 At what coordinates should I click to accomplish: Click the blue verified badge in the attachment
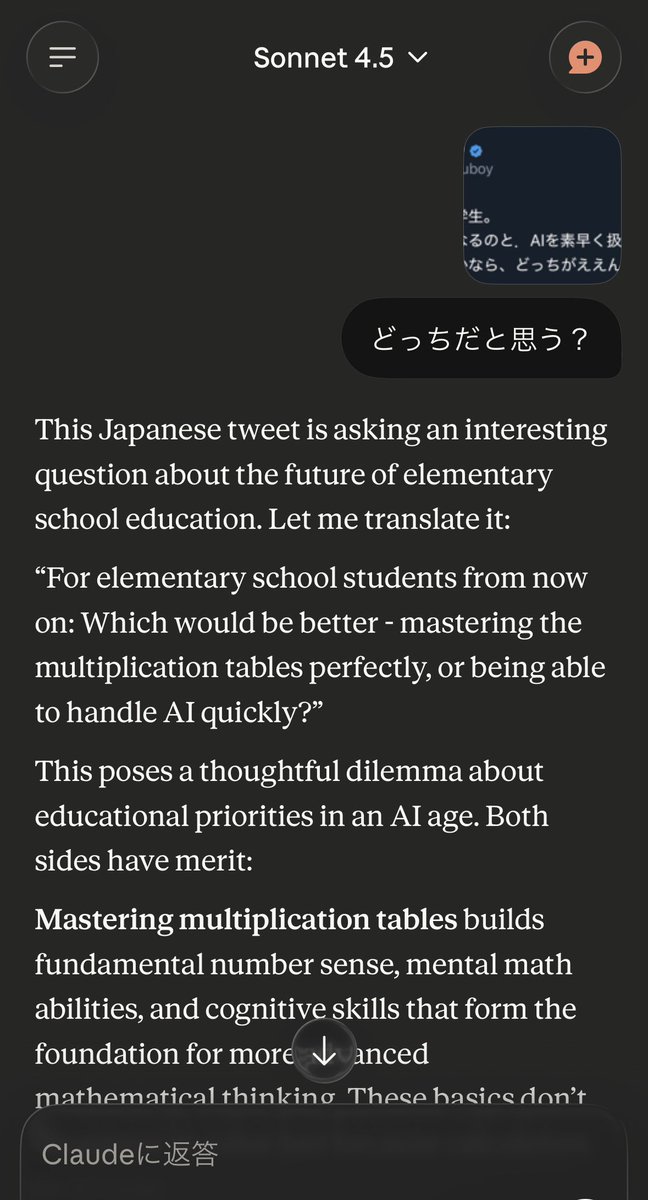point(477,150)
